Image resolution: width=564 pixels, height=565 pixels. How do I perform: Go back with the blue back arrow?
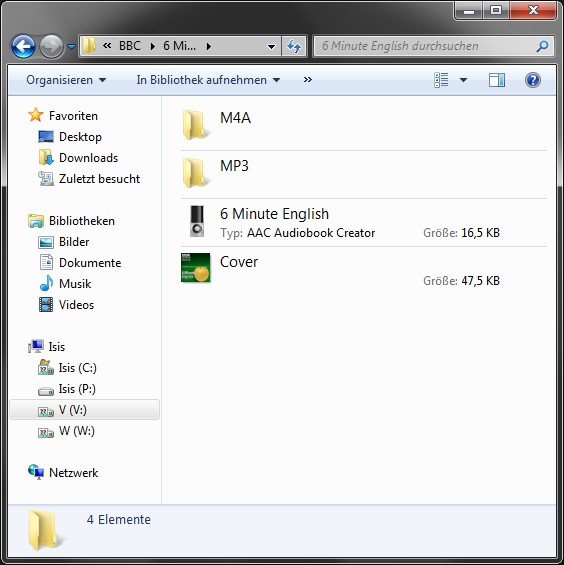click(23, 46)
